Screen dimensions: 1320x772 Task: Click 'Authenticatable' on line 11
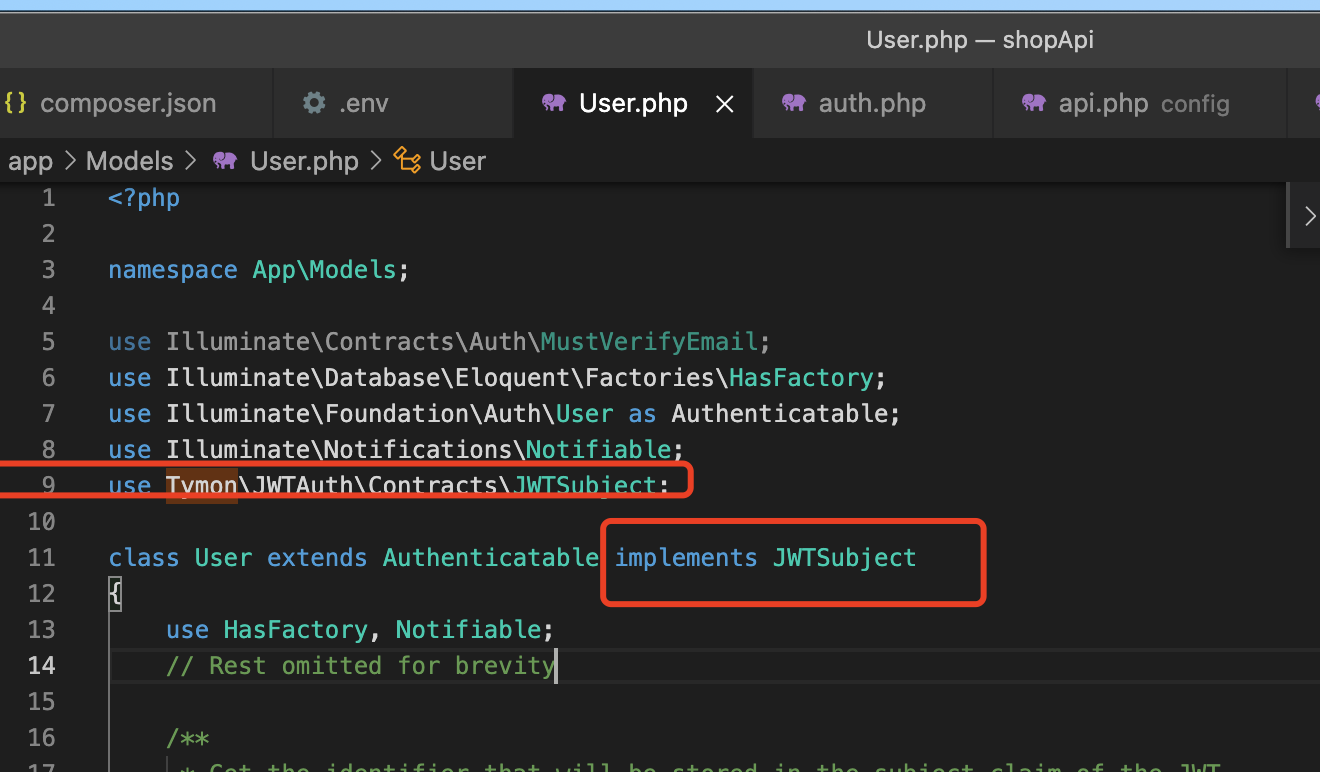tap(490, 558)
